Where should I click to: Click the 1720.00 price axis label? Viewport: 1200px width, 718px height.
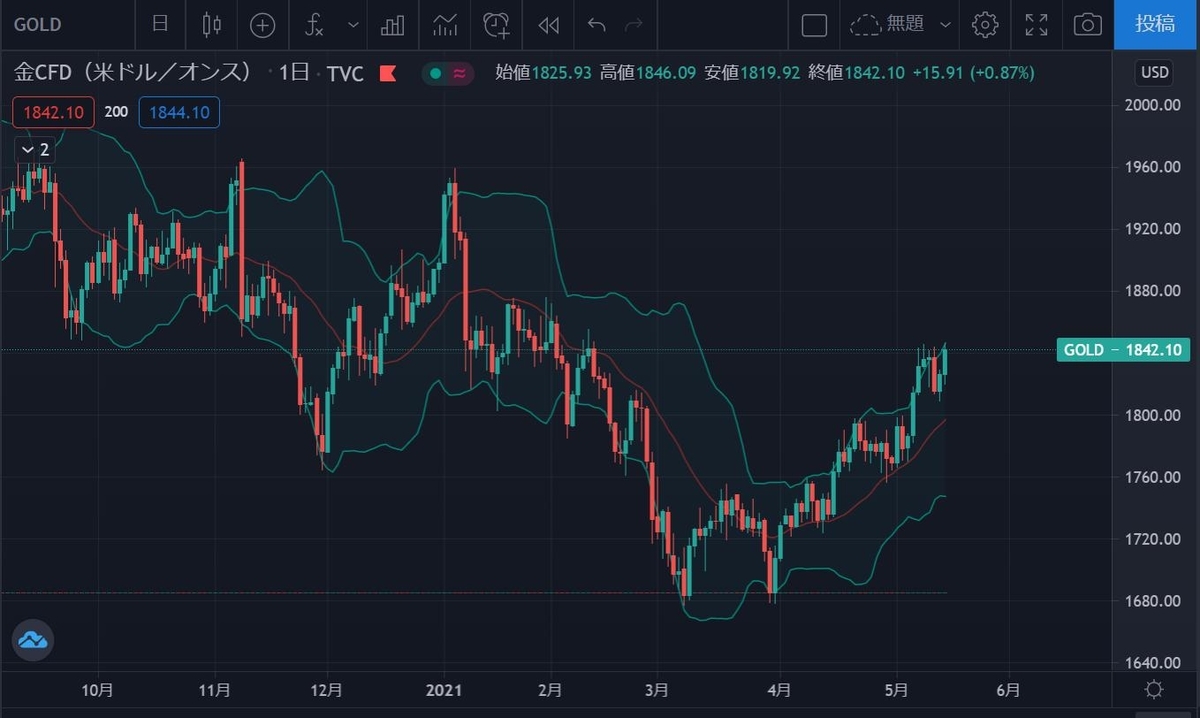click(1153, 539)
